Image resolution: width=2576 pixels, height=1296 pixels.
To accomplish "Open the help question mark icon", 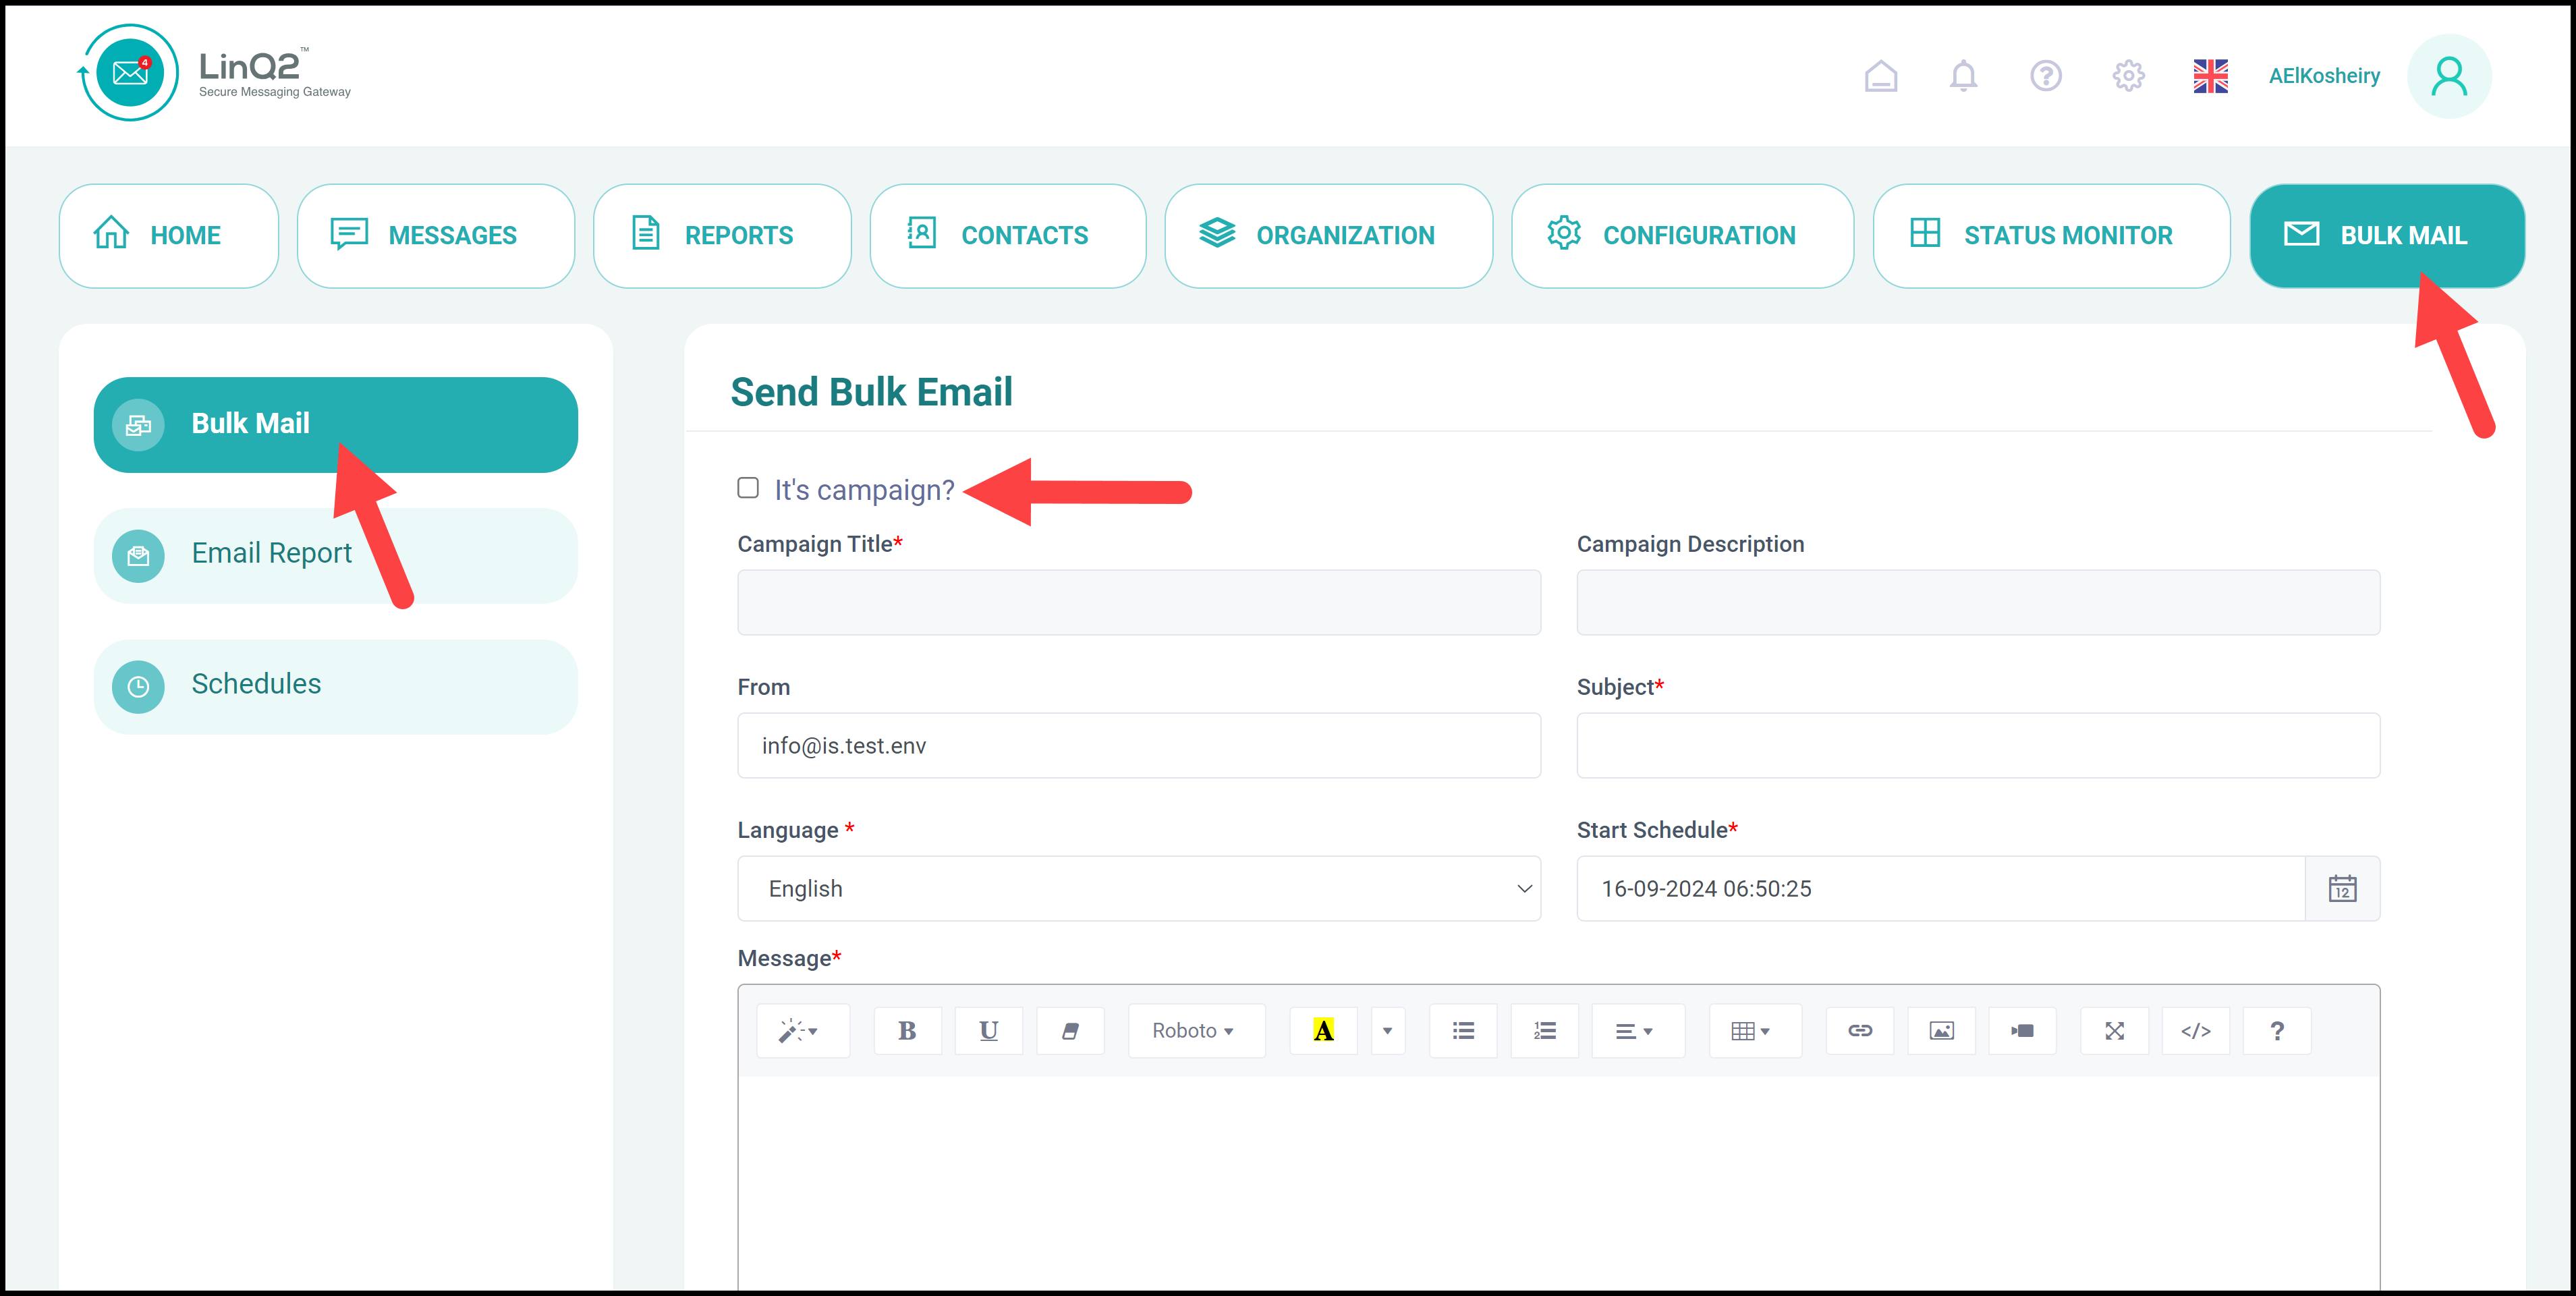I will click(2045, 76).
